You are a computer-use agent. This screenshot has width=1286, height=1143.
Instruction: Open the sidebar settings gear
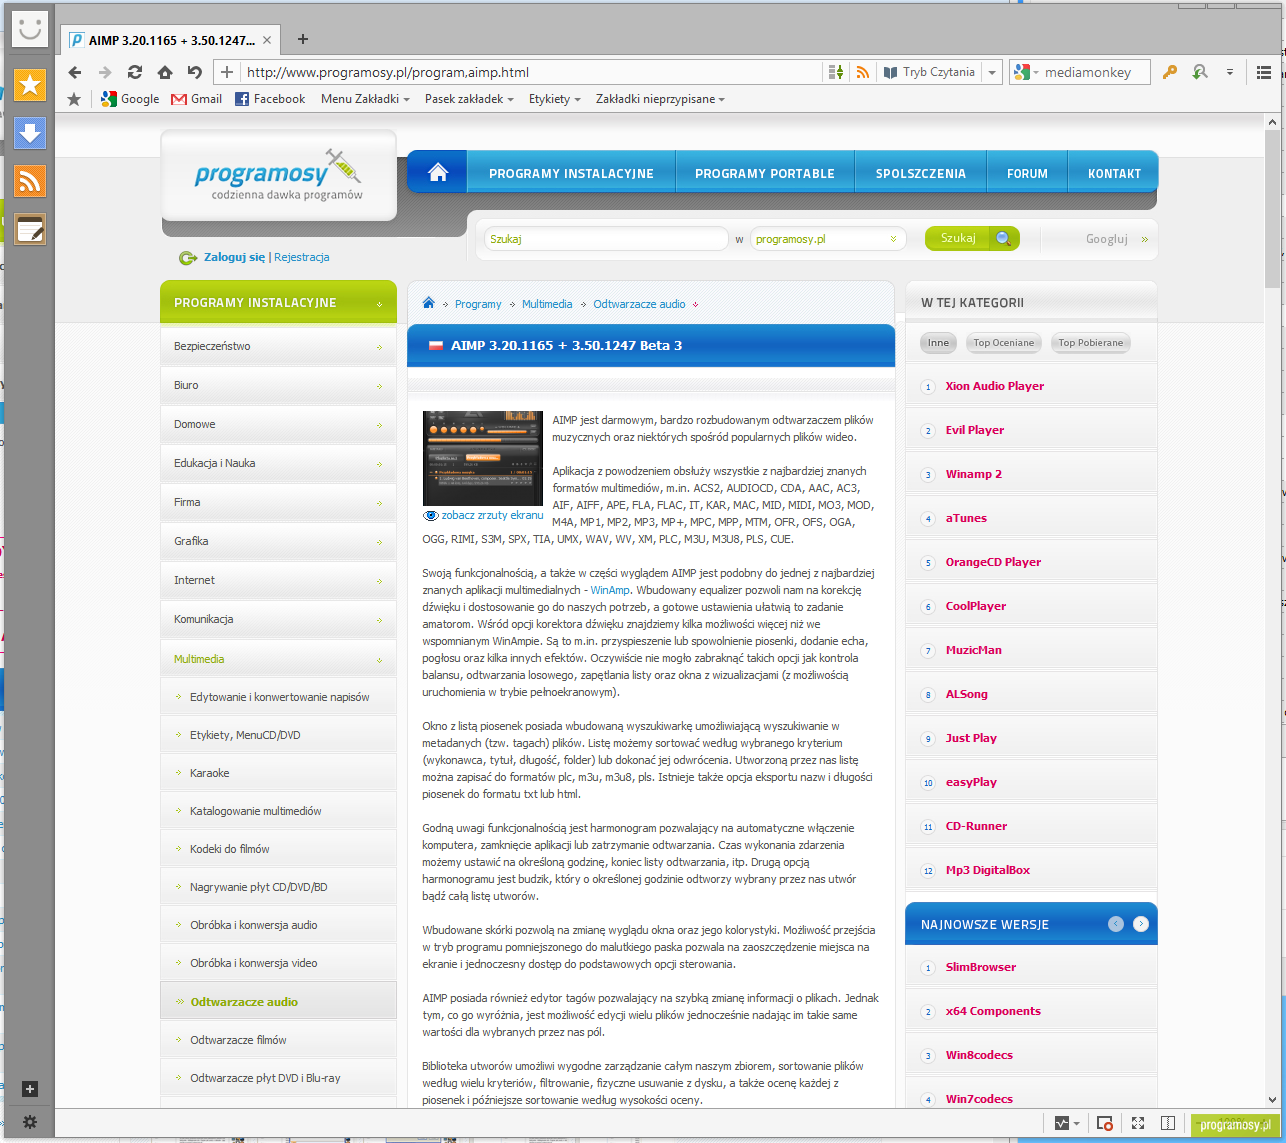[x=30, y=1122]
